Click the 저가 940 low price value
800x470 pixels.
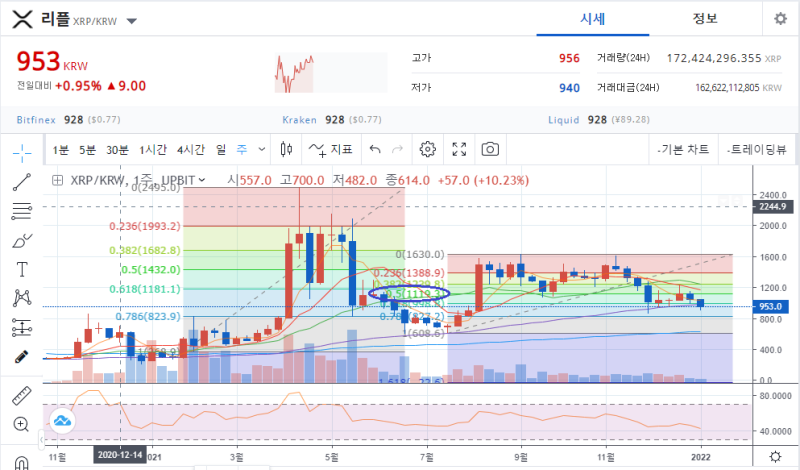click(569, 88)
